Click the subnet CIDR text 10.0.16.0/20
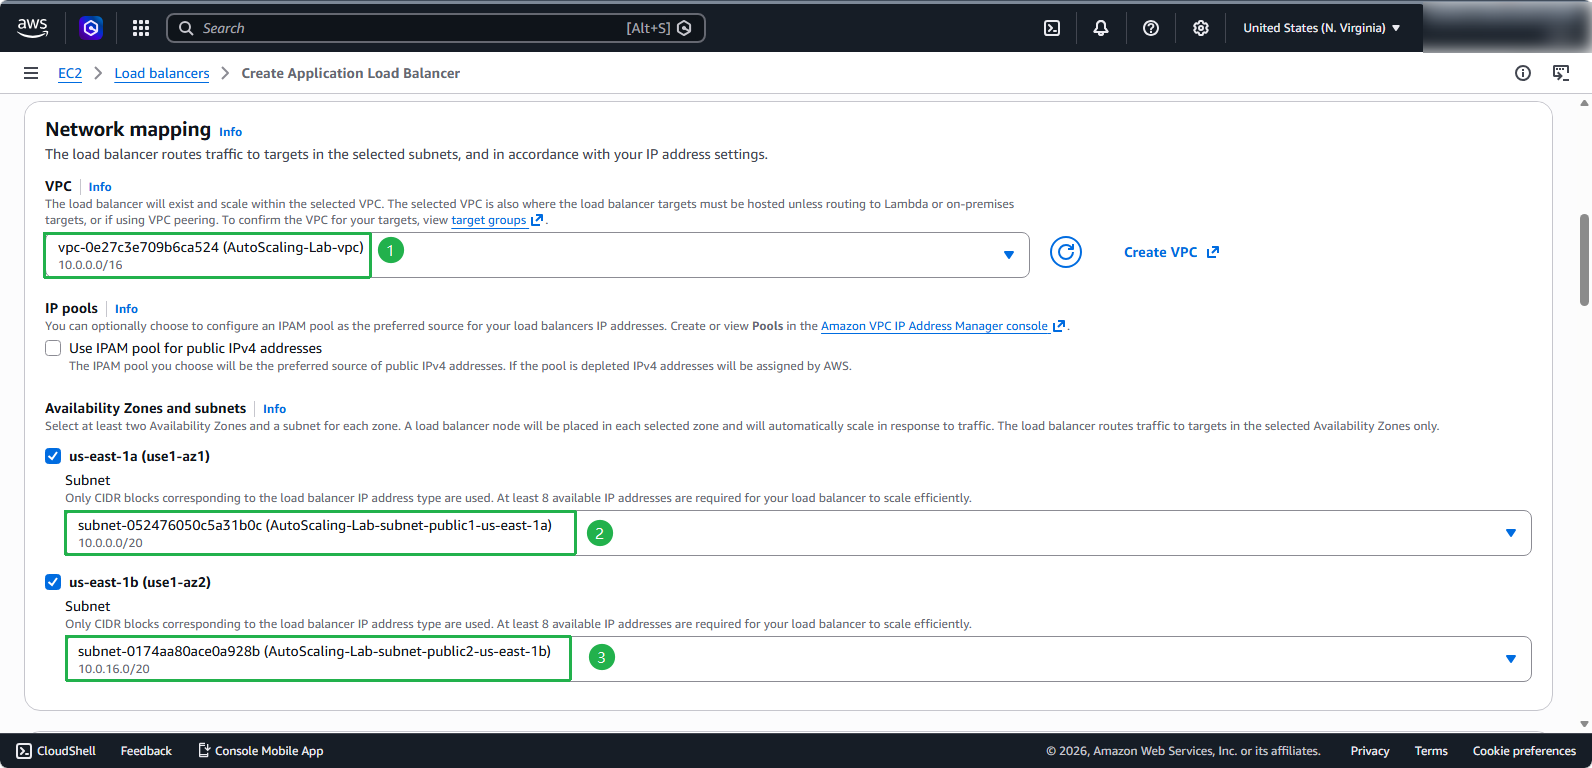Image resolution: width=1592 pixels, height=768 pixels. pos(114,669)
